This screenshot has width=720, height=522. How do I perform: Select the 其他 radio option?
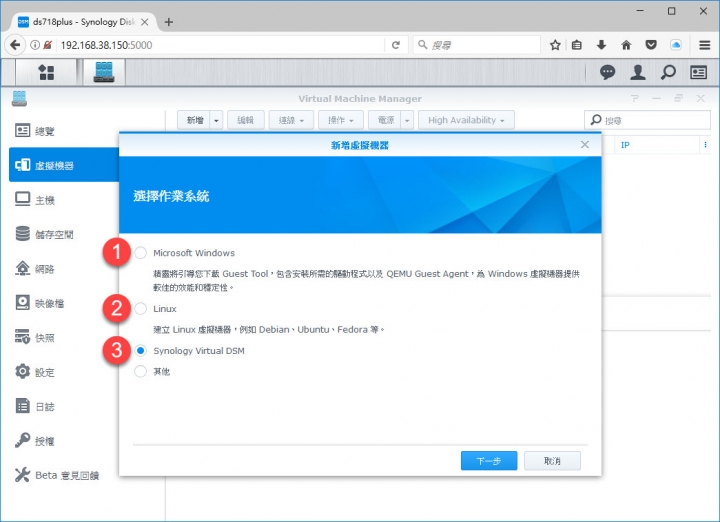(141, 371)
